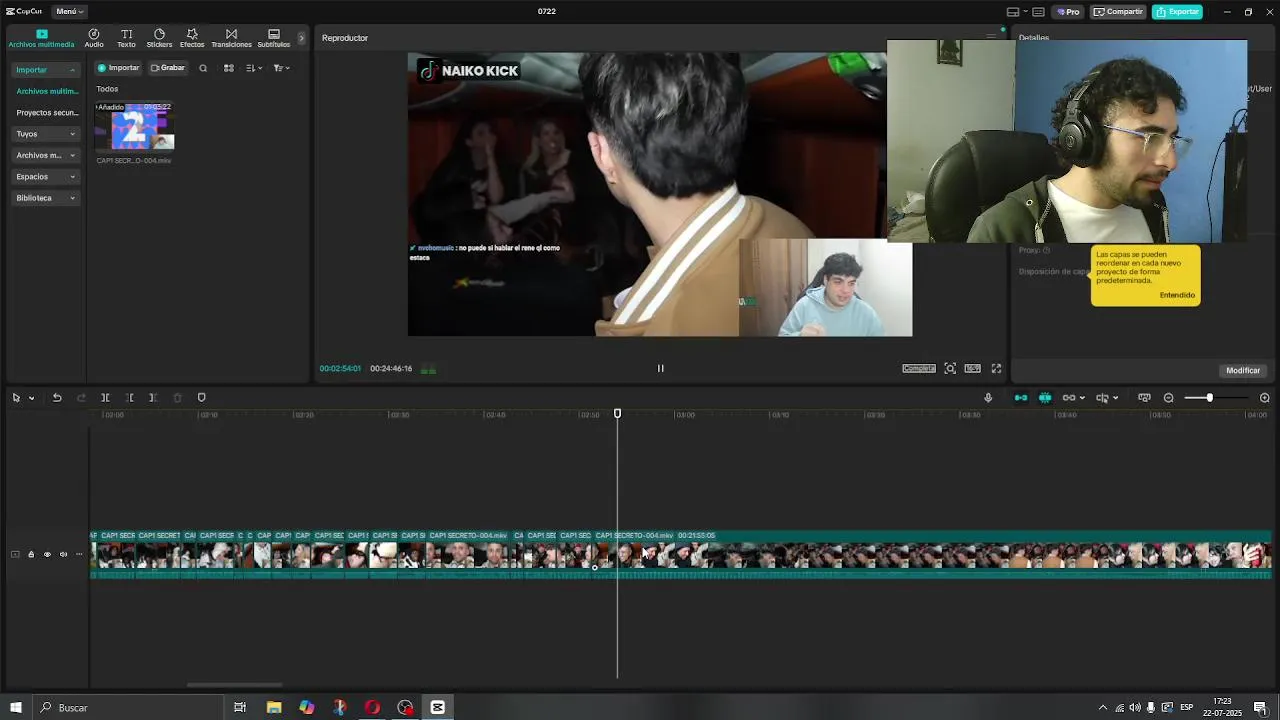Open the Transiciones tab

(231, 38)
